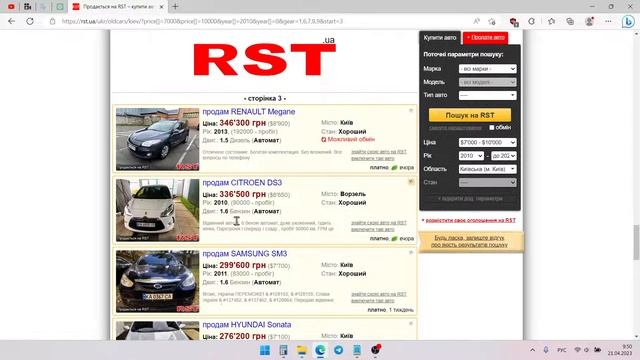Switch to Купити авто tab
Image resolution: width=640 pixels, height=360 pixels.
pyautogui.click(x=440, y=38)
